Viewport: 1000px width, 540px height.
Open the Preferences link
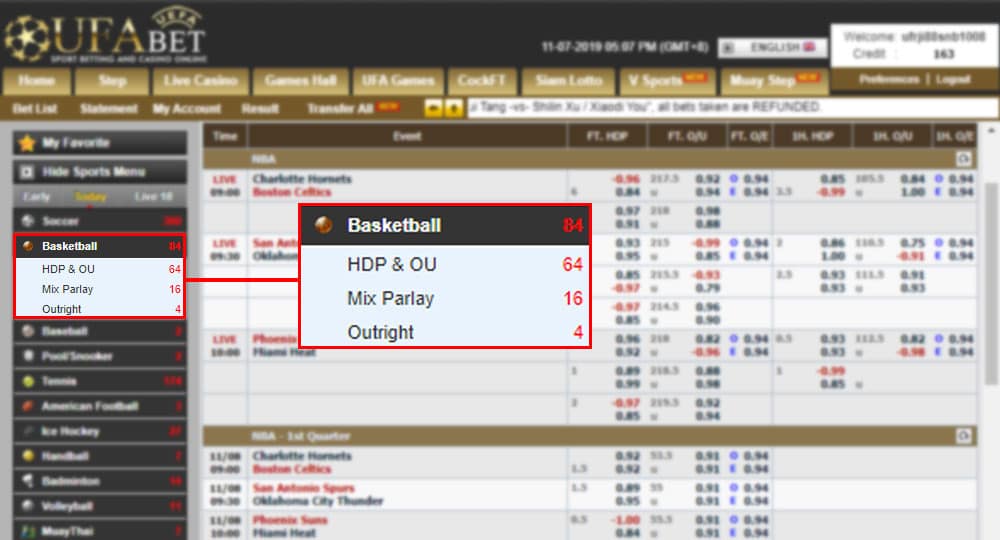[889, 79]
